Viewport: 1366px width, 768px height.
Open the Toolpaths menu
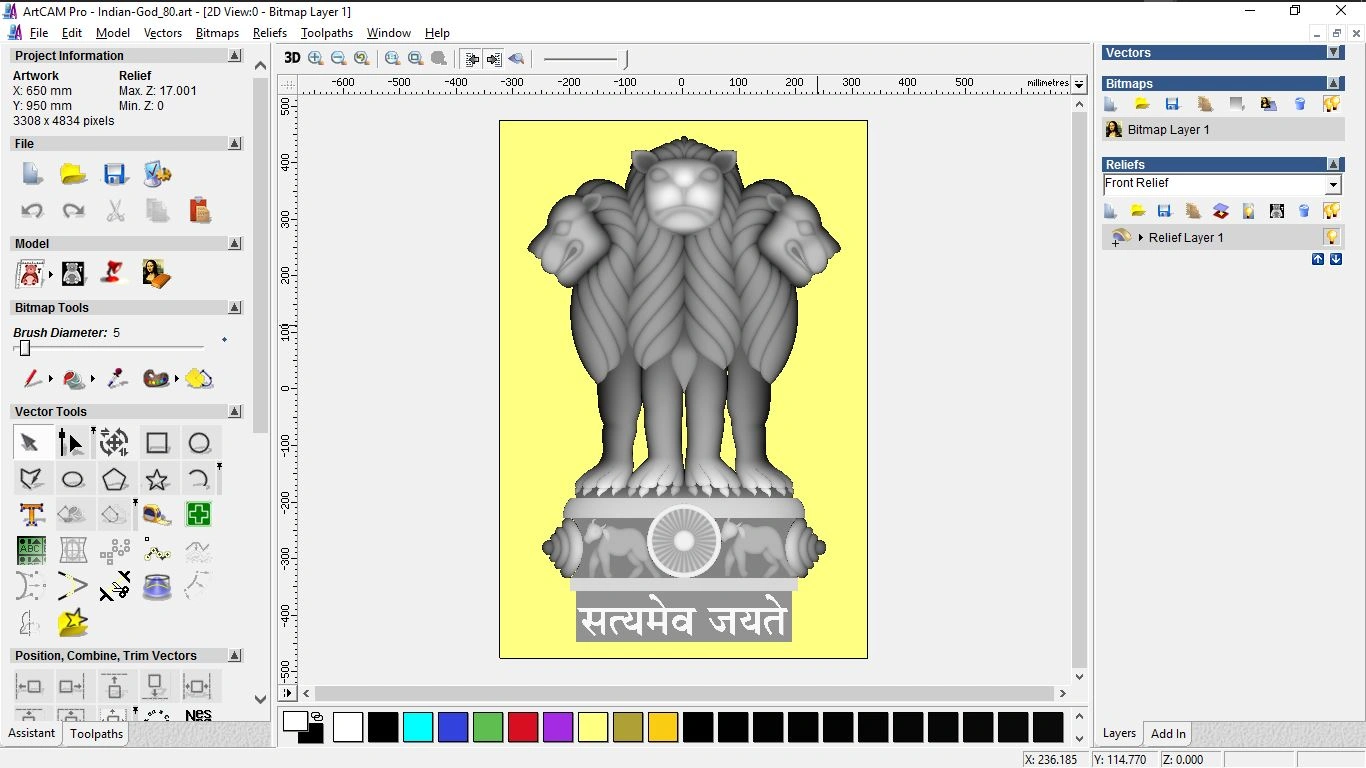[x=327, y=33]
